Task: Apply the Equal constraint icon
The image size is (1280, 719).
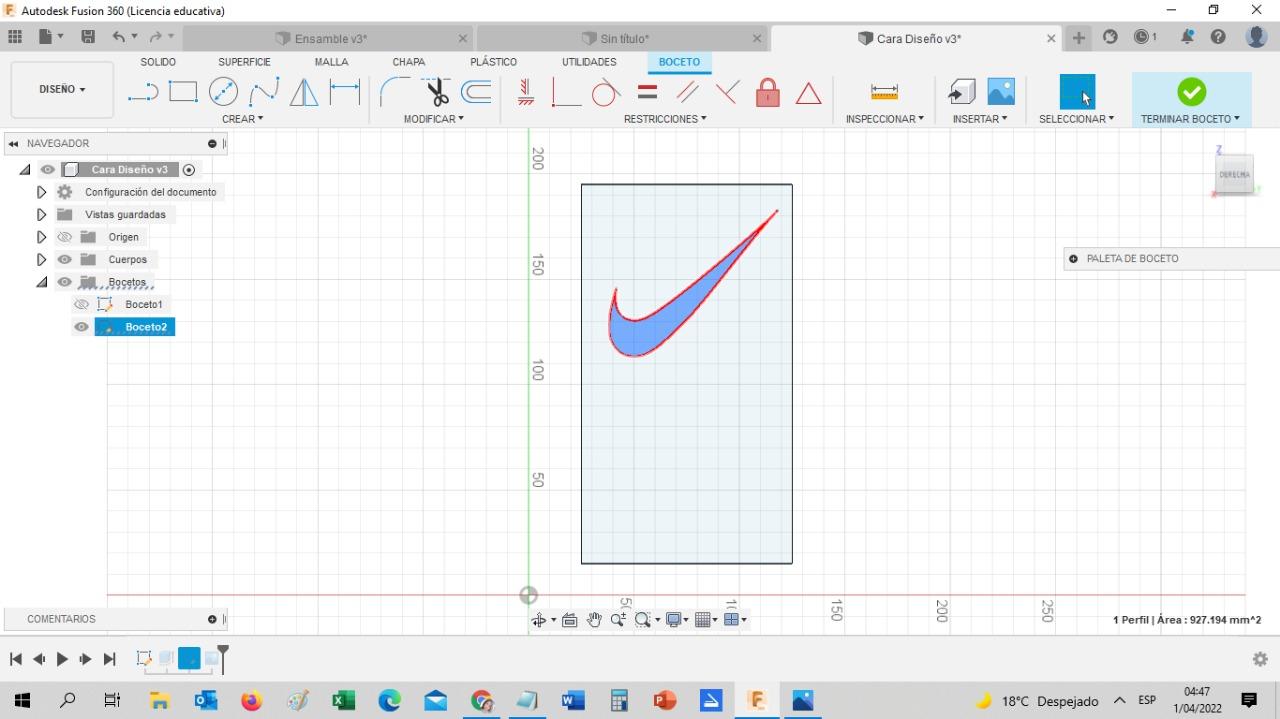Action: pyautogui.click(x=647, y=92)
